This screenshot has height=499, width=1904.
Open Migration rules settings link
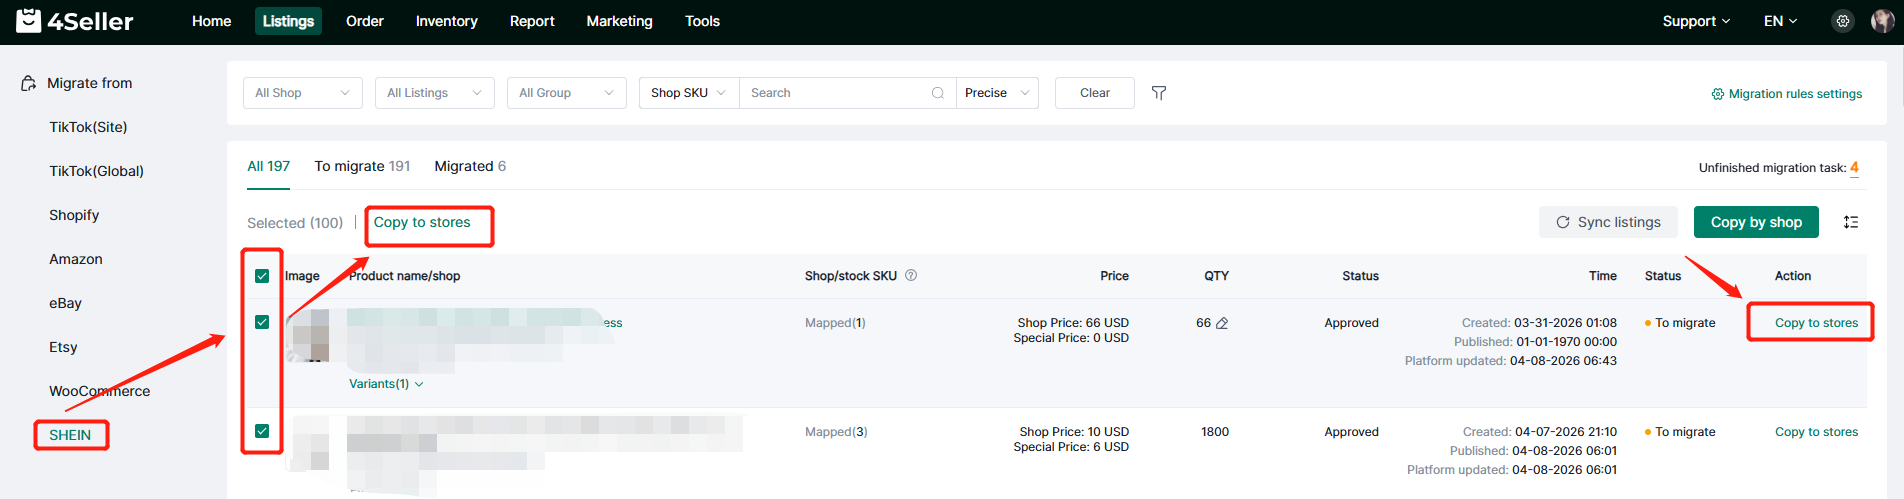(1786, 94)
